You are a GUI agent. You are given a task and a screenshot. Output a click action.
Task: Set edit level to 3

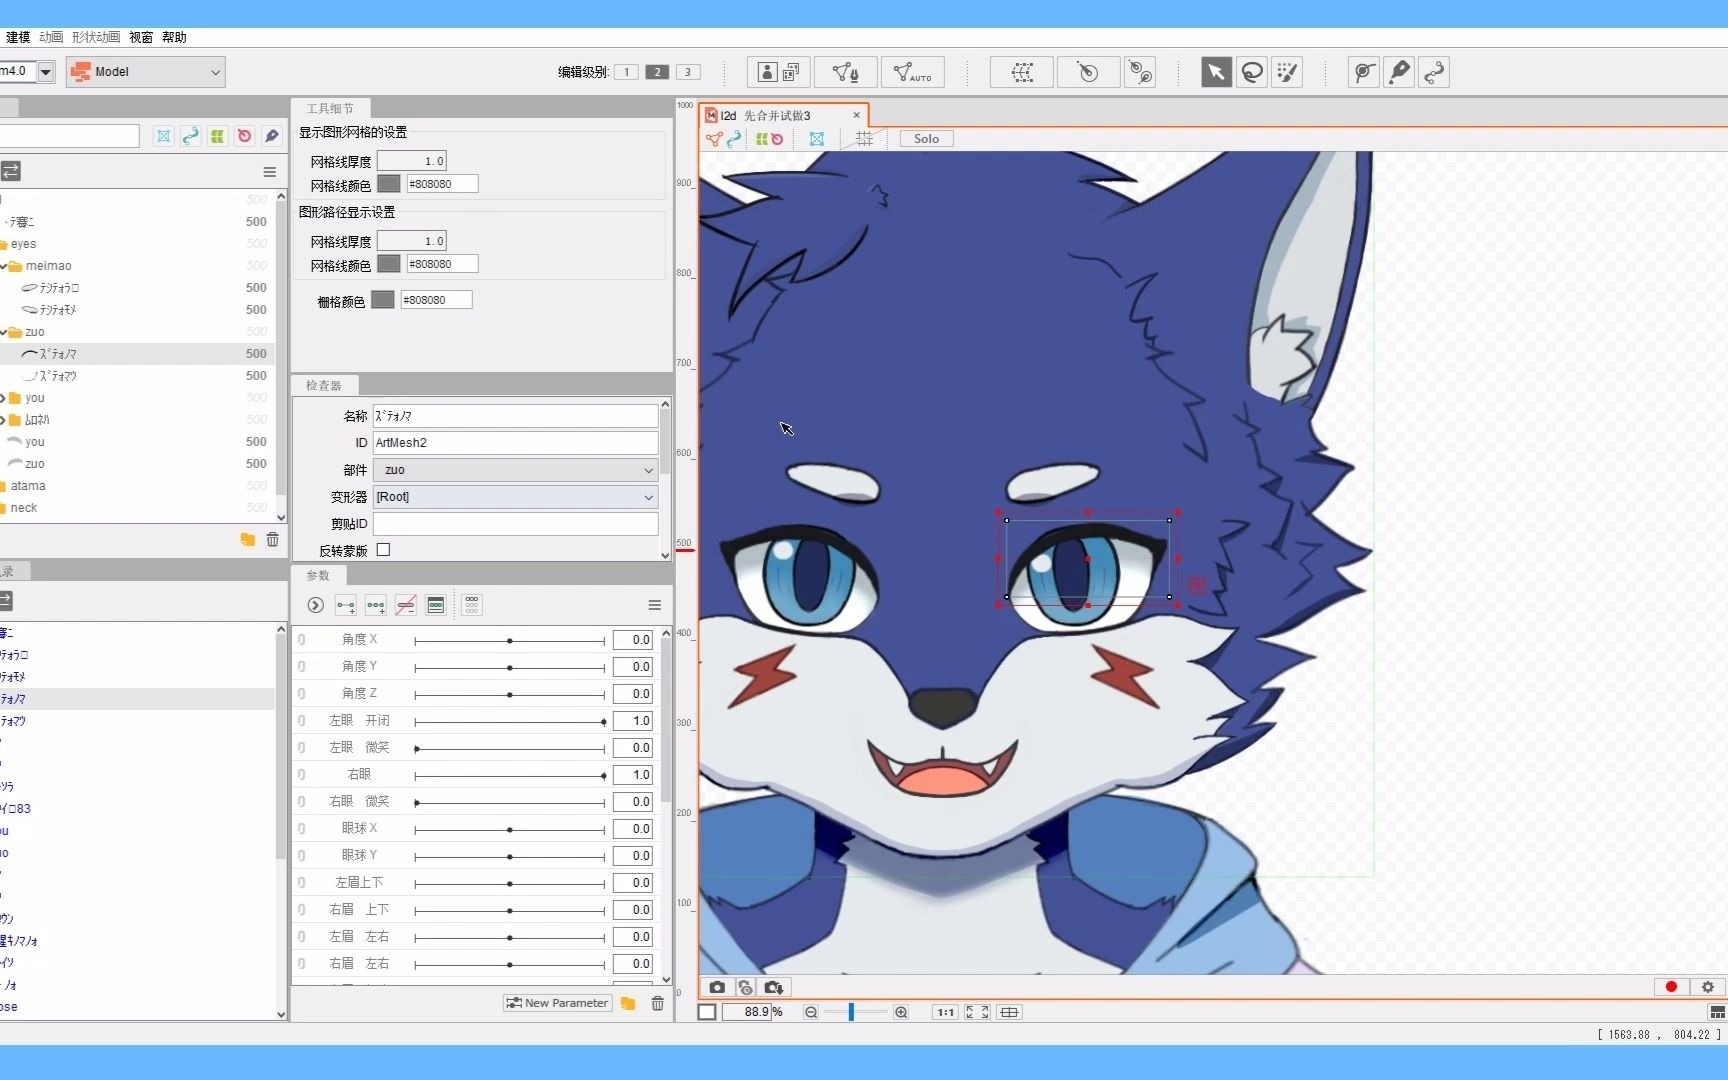coord(687,72)
